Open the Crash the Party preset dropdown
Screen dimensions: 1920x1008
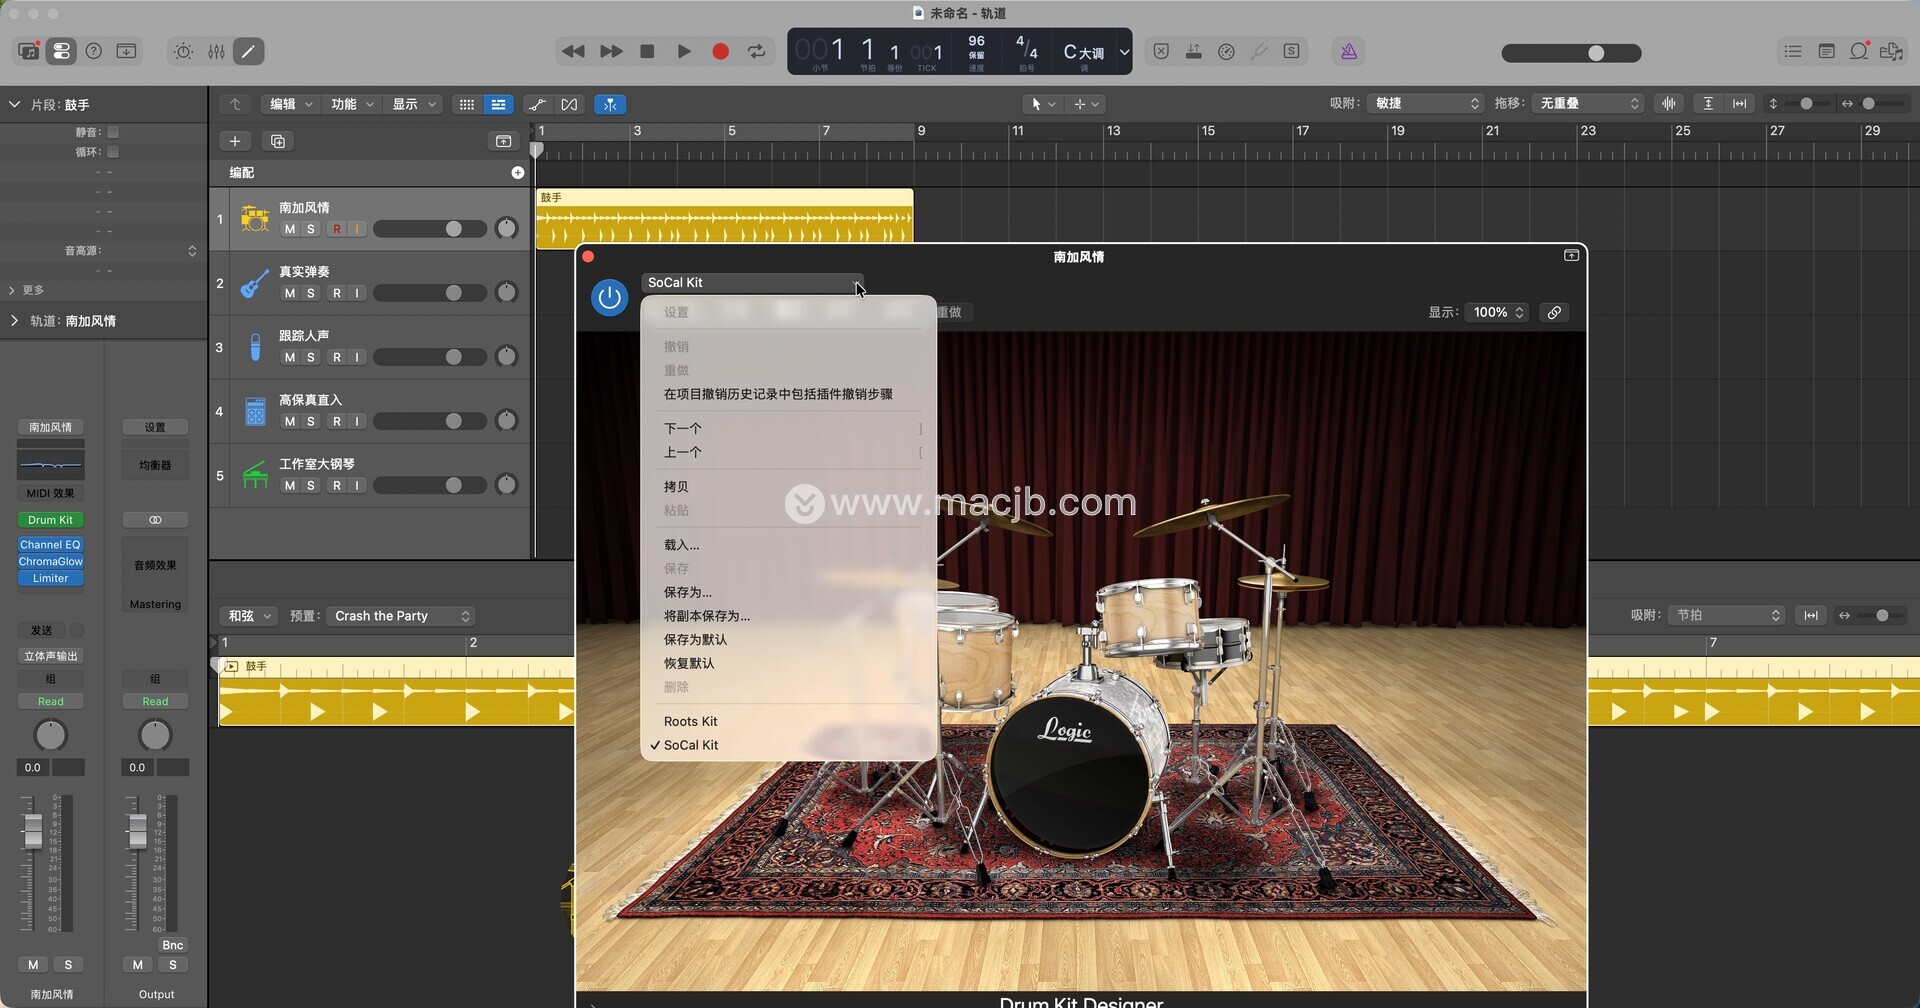400,616
